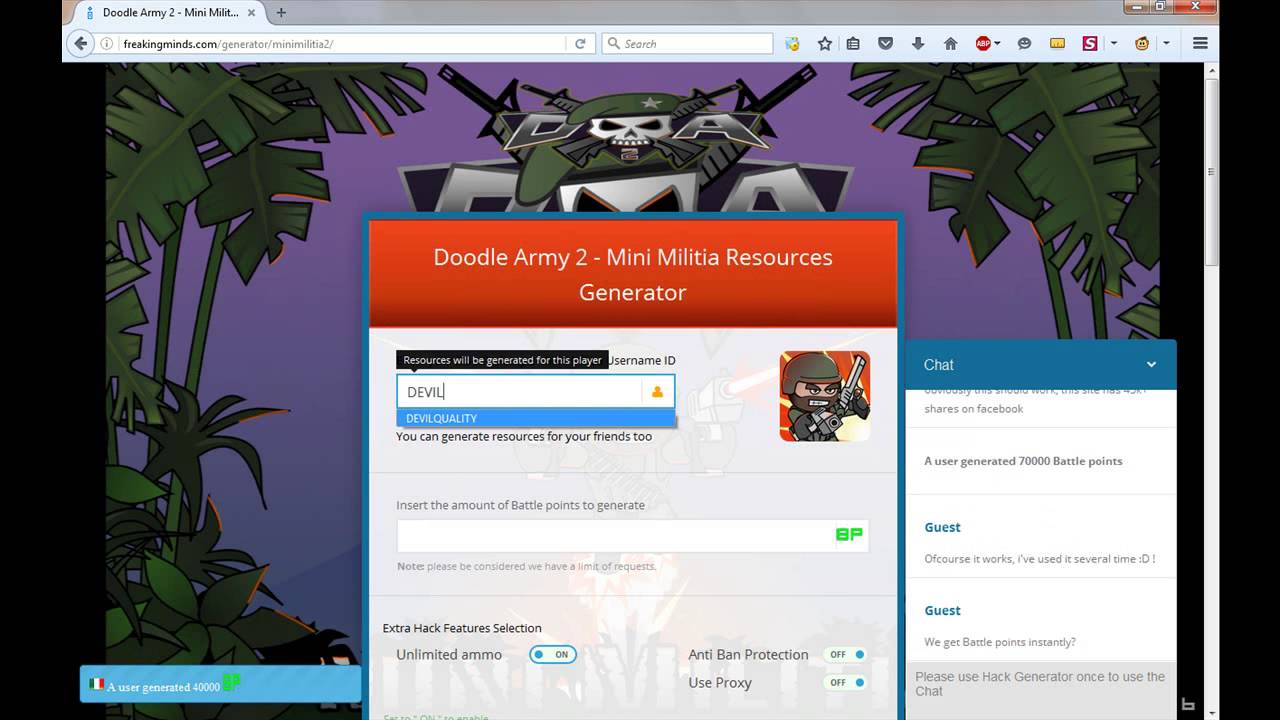Turn off the Unlimited ammo switch
Screen dimensions: 1280x720
pyautogui.click(x=552, y=655)
